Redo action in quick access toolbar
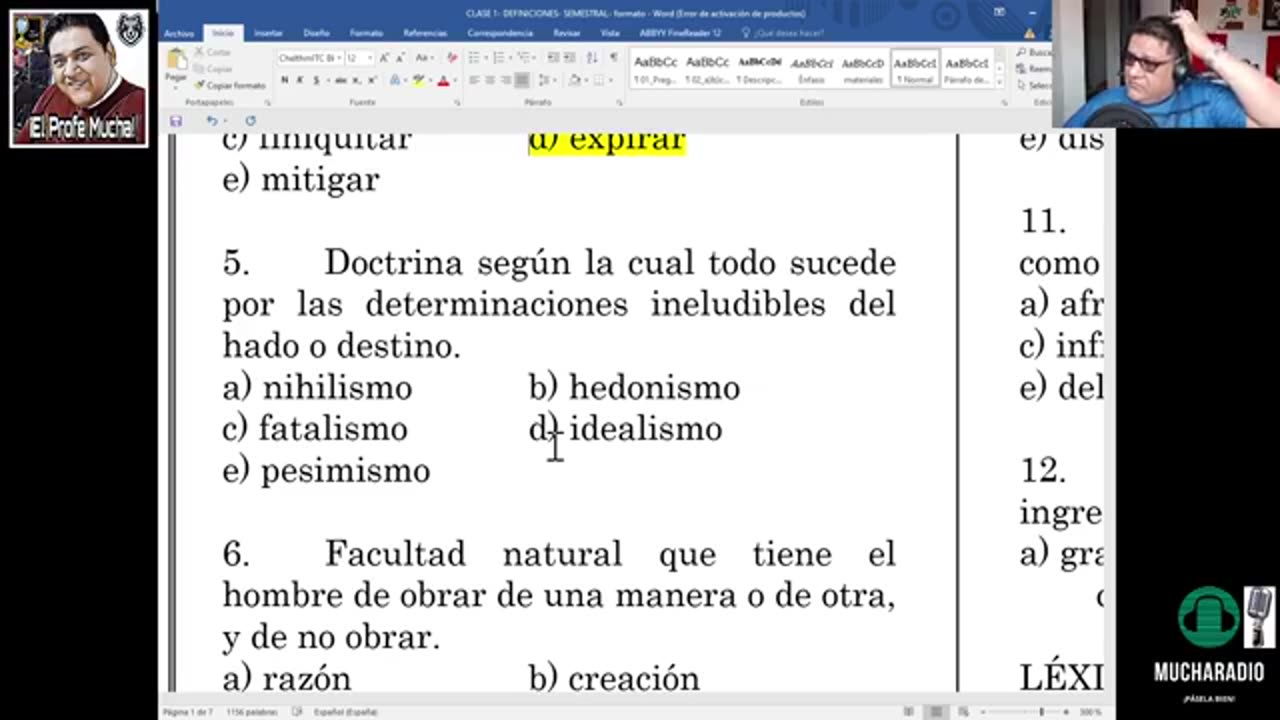 click(x=251, y=121)
